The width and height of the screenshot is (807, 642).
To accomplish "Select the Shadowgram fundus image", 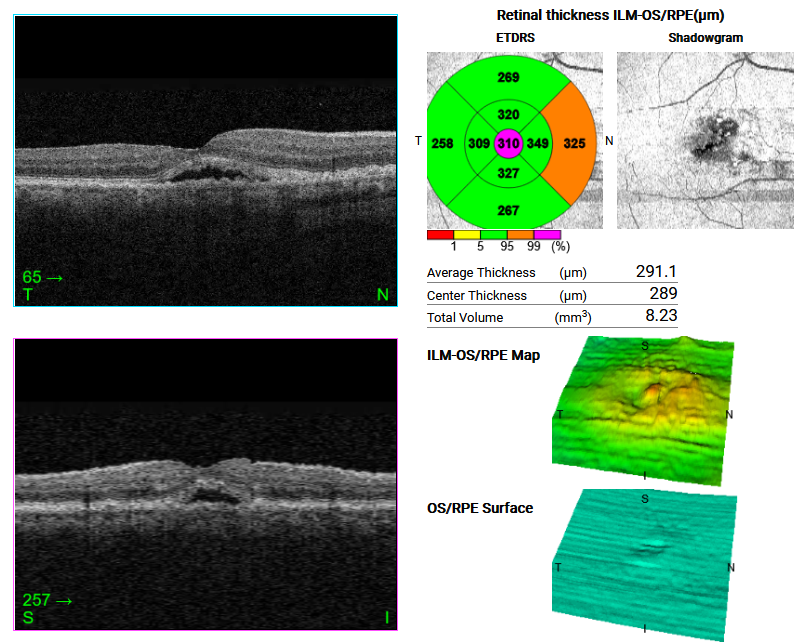I will (705, 140).
